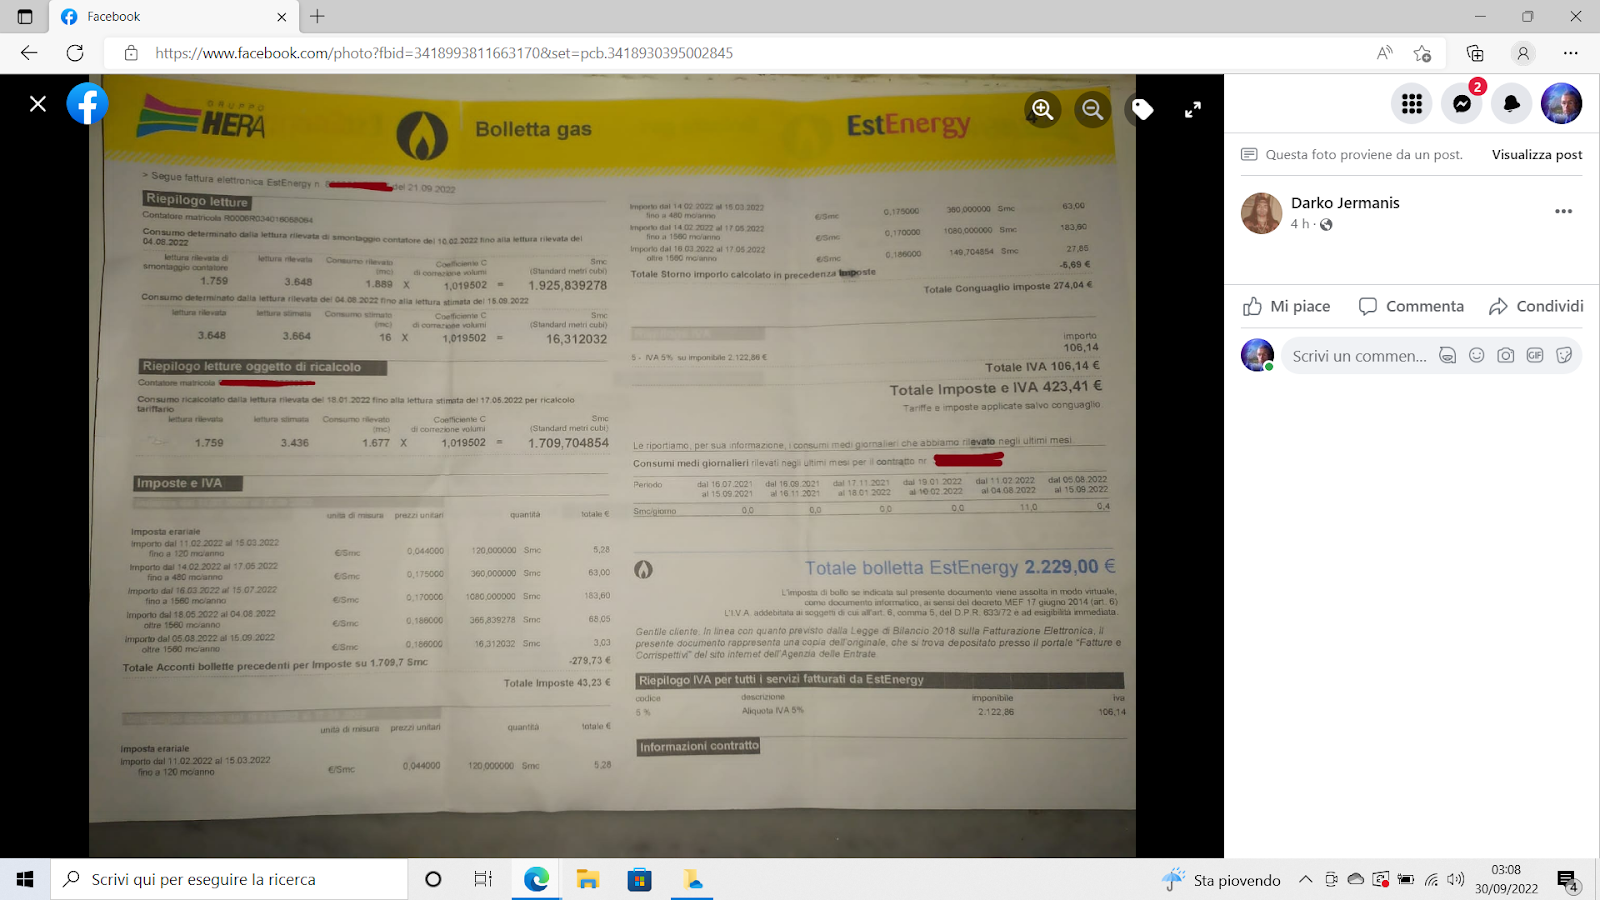1600x900 pixels.
Task: Open the emoji picker in comment box
Action: click(x=1476, y=356)
